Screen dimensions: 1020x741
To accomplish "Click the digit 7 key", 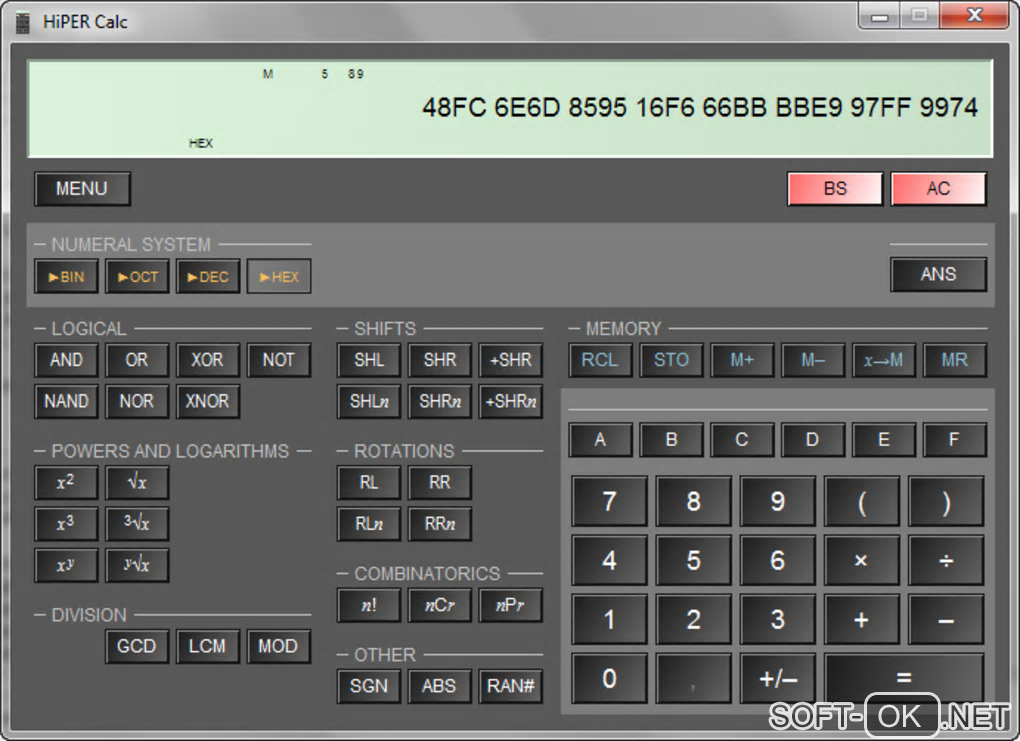I will click(610, 501).
